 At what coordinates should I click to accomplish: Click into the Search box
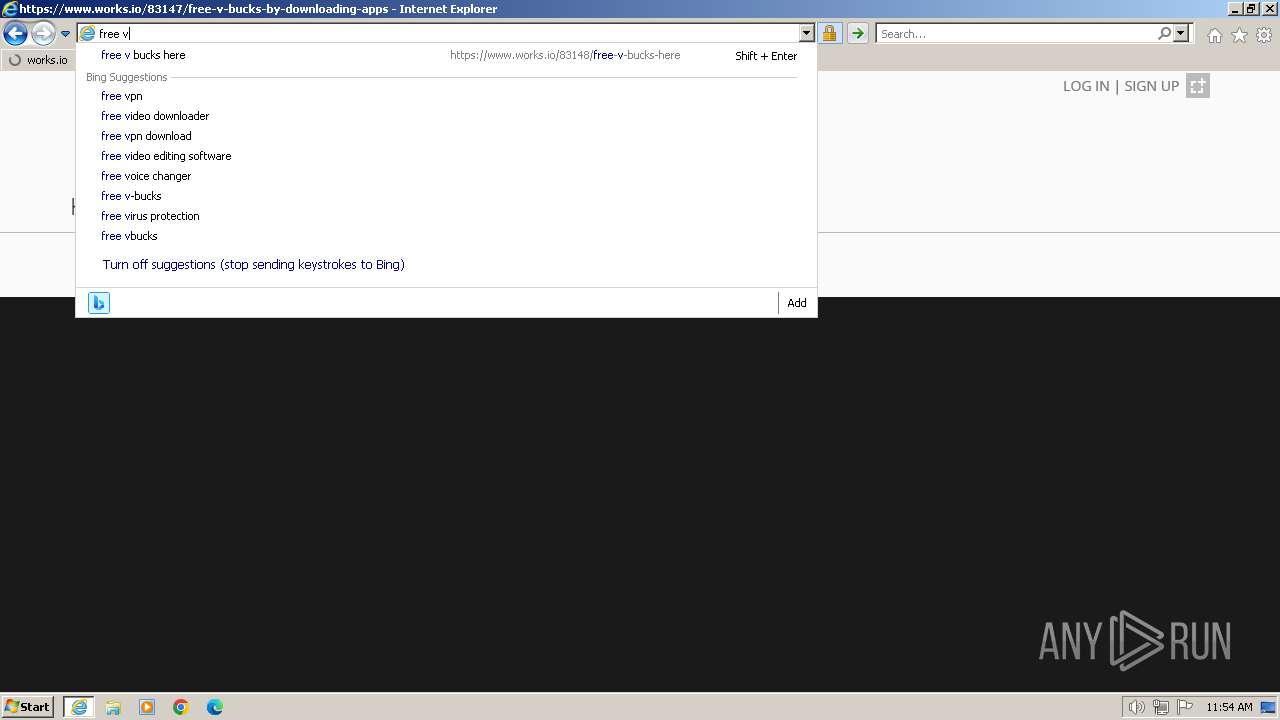click(1015, 33)
